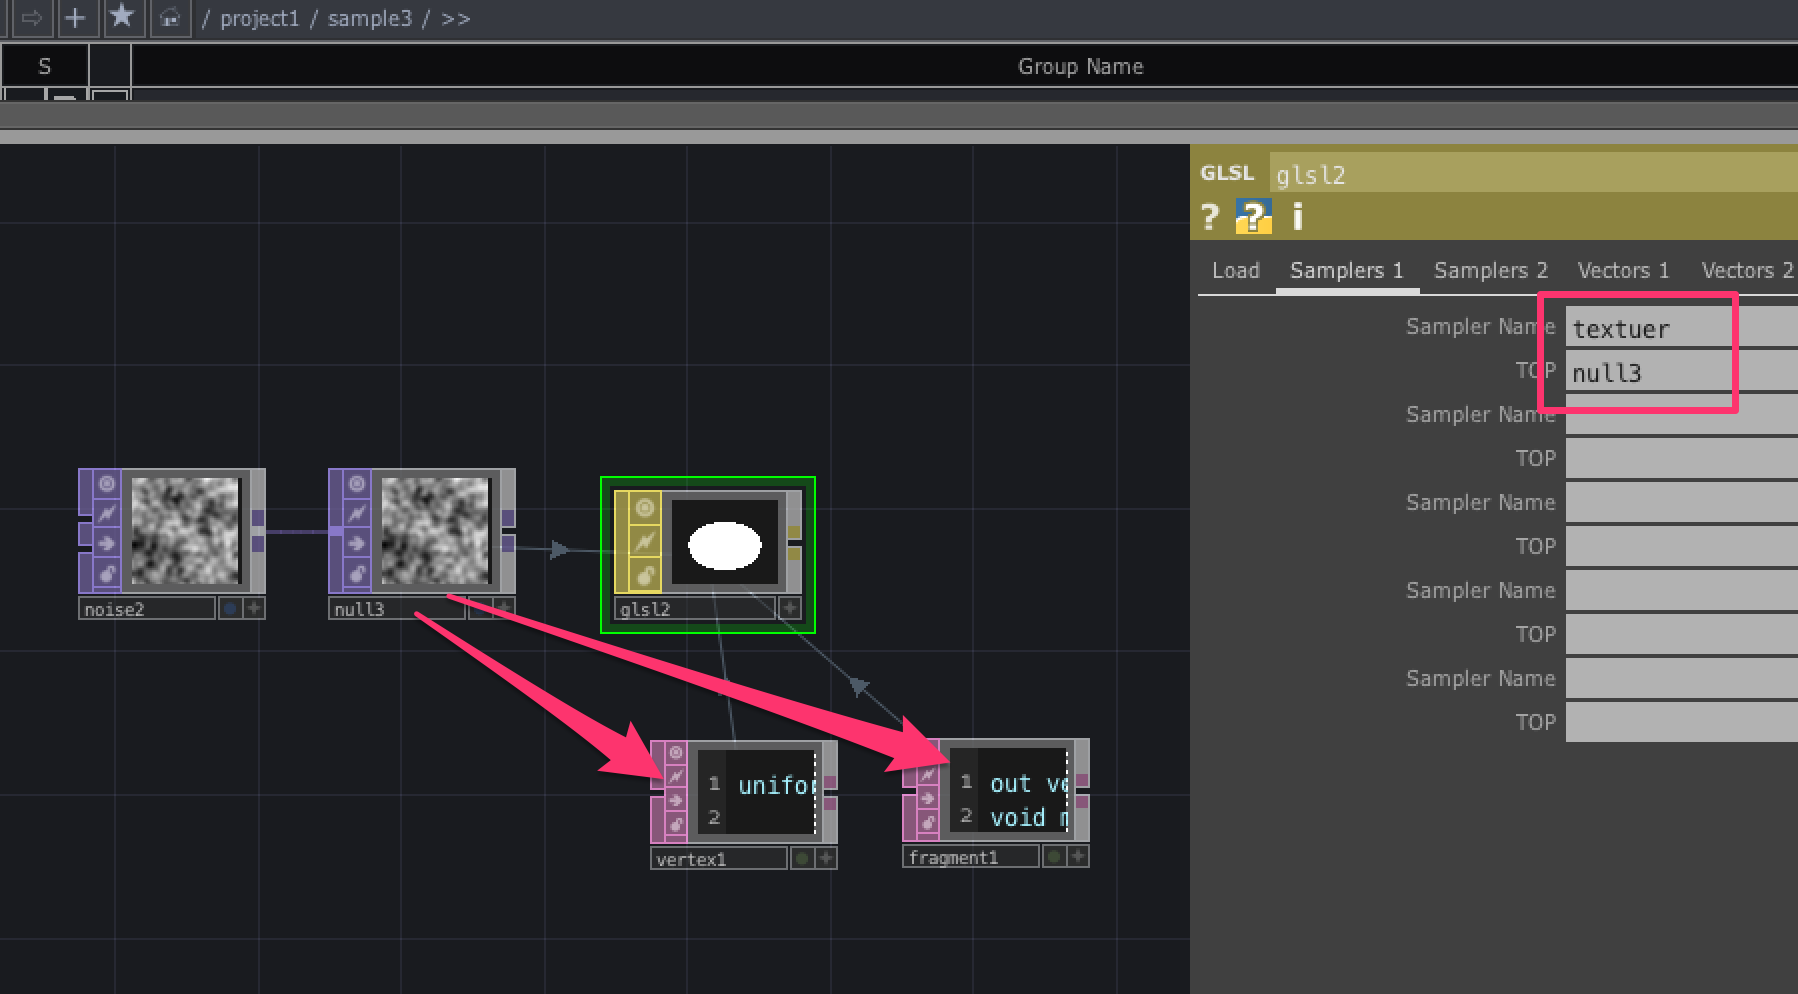The width and height of the screenshot is (1798, 994).
Task: Open the Vectors 1 tab
Action: click(1622, 270)
